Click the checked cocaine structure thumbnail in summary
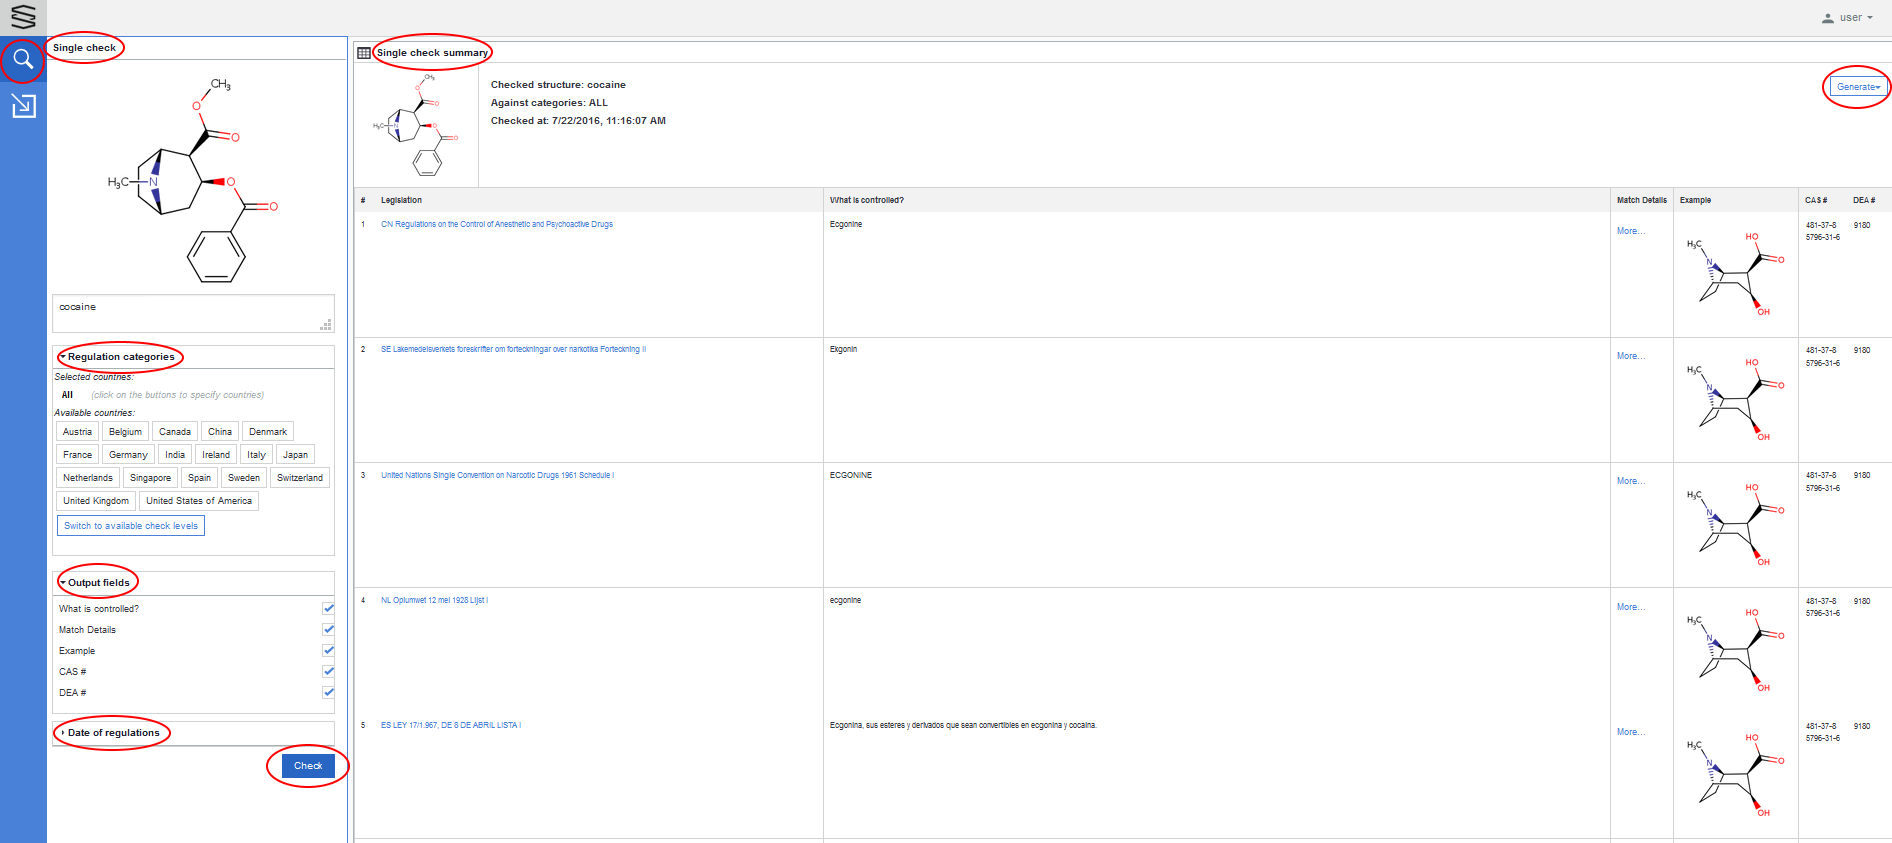 coord(416,125)
